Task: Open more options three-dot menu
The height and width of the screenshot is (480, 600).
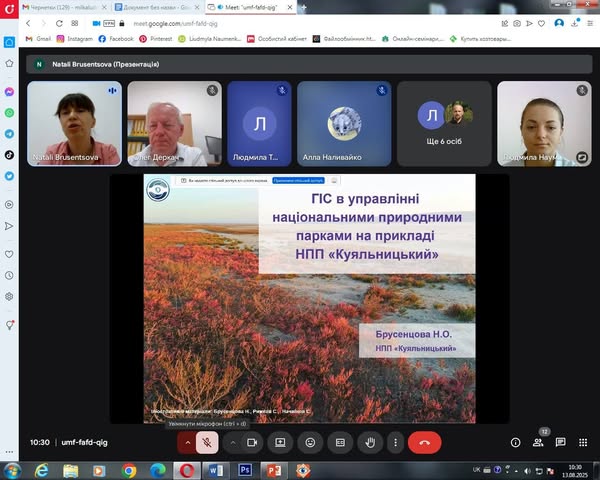Action: [x=396, y=442]
